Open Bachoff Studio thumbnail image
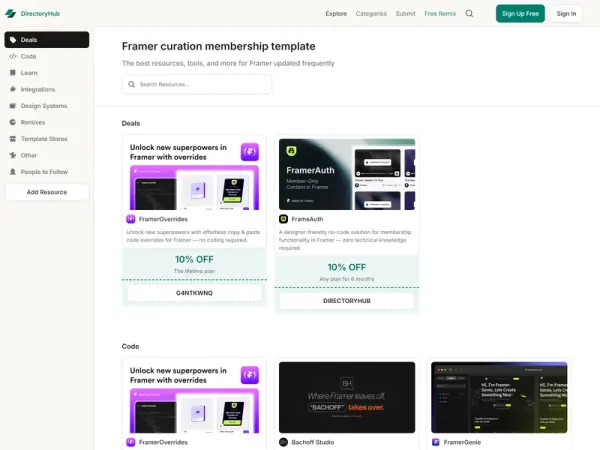Screen dimensions: 600x450 point(347,398)
